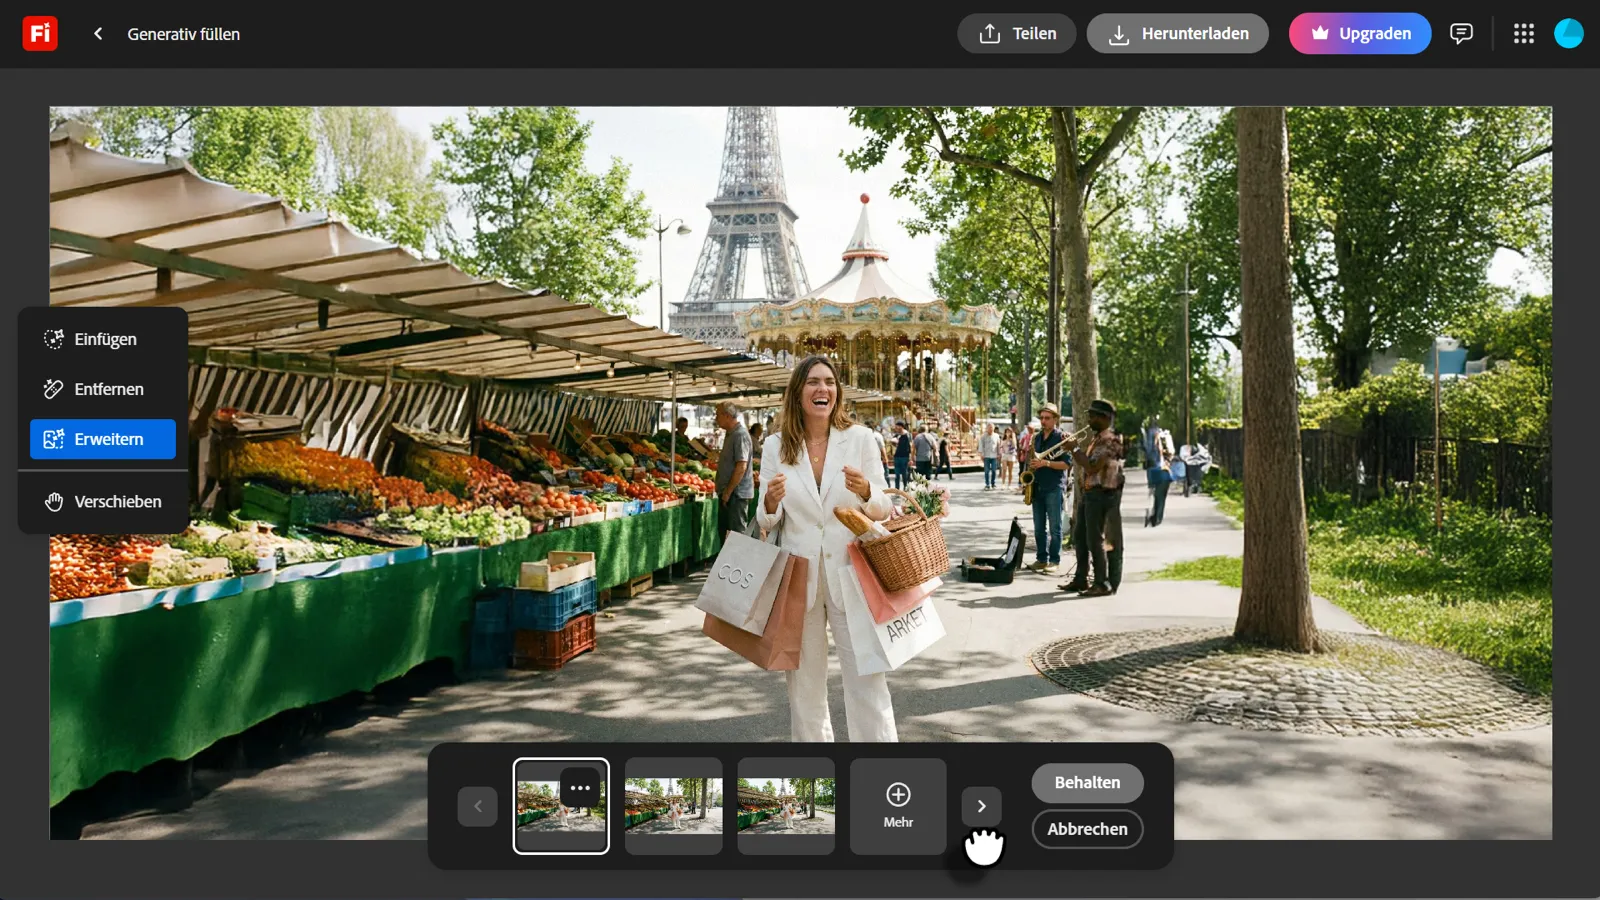
Task: Pick the third generated variation thumbnail
Action: pyautogui.click(x=785, y=806)
